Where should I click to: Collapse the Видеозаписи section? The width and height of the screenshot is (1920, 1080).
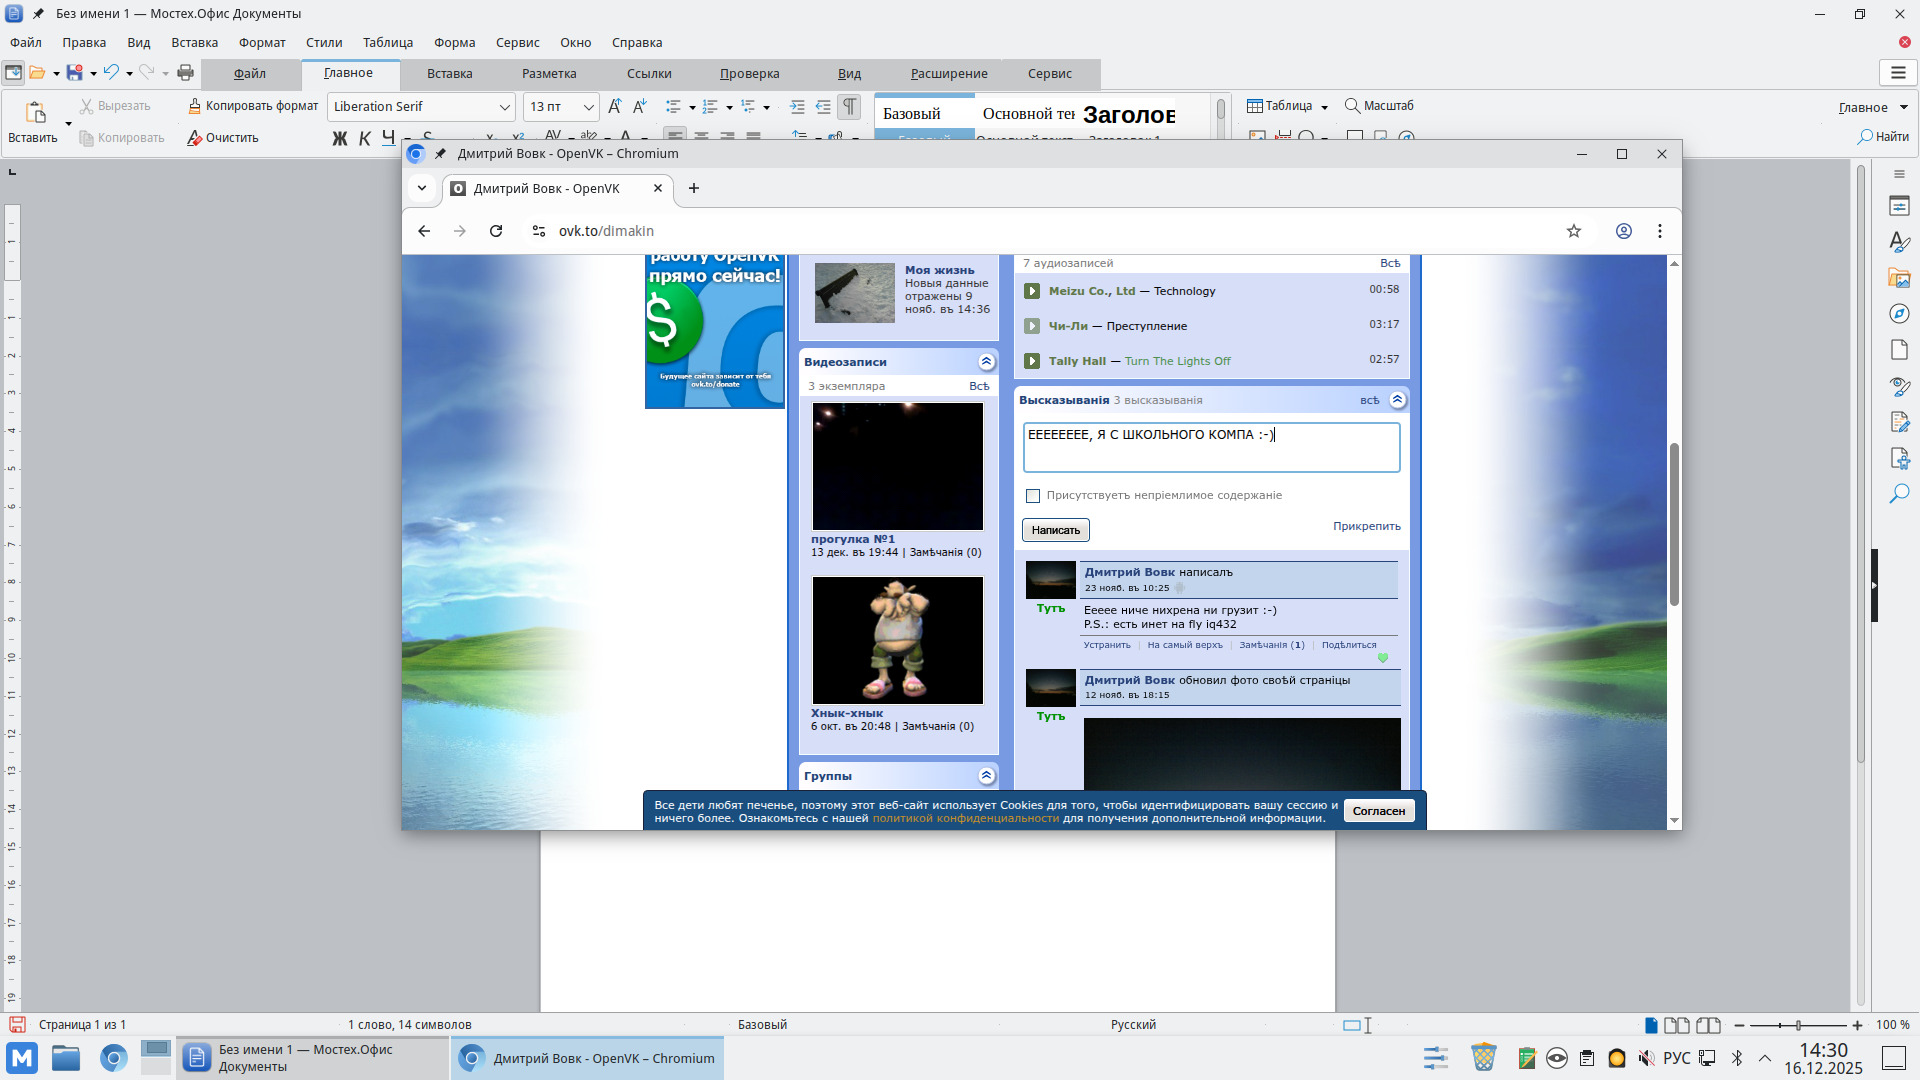pos(986,362)
